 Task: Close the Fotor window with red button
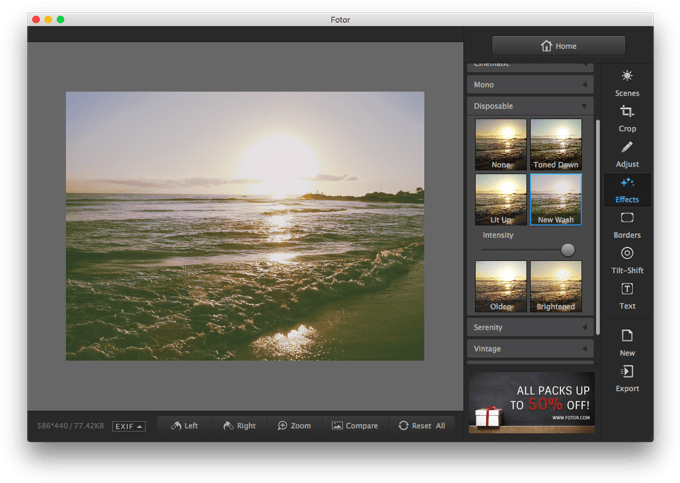point(36,20)
